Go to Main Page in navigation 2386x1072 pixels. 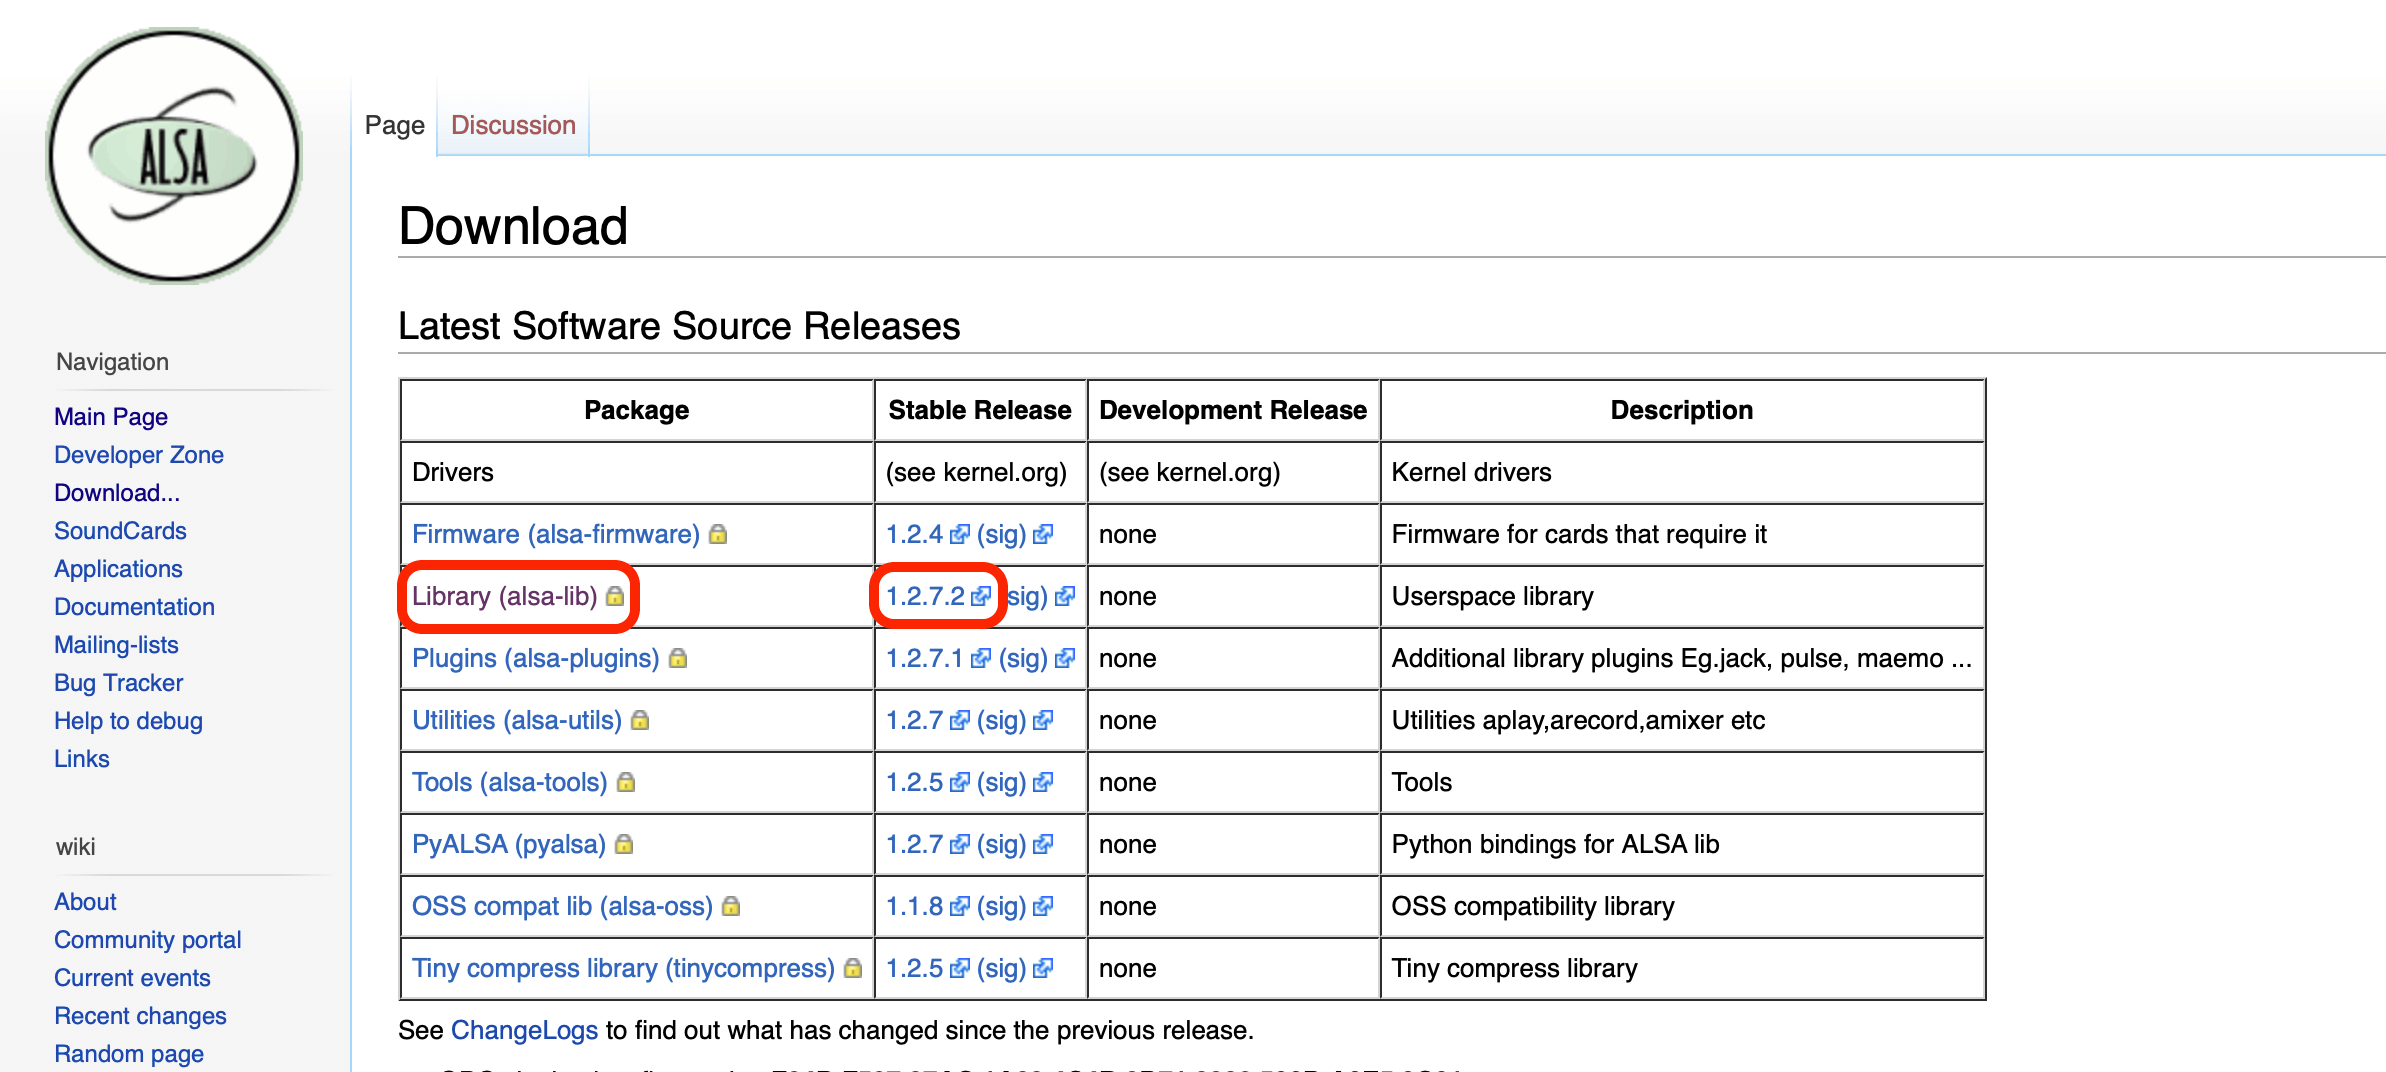coord(111,417)
